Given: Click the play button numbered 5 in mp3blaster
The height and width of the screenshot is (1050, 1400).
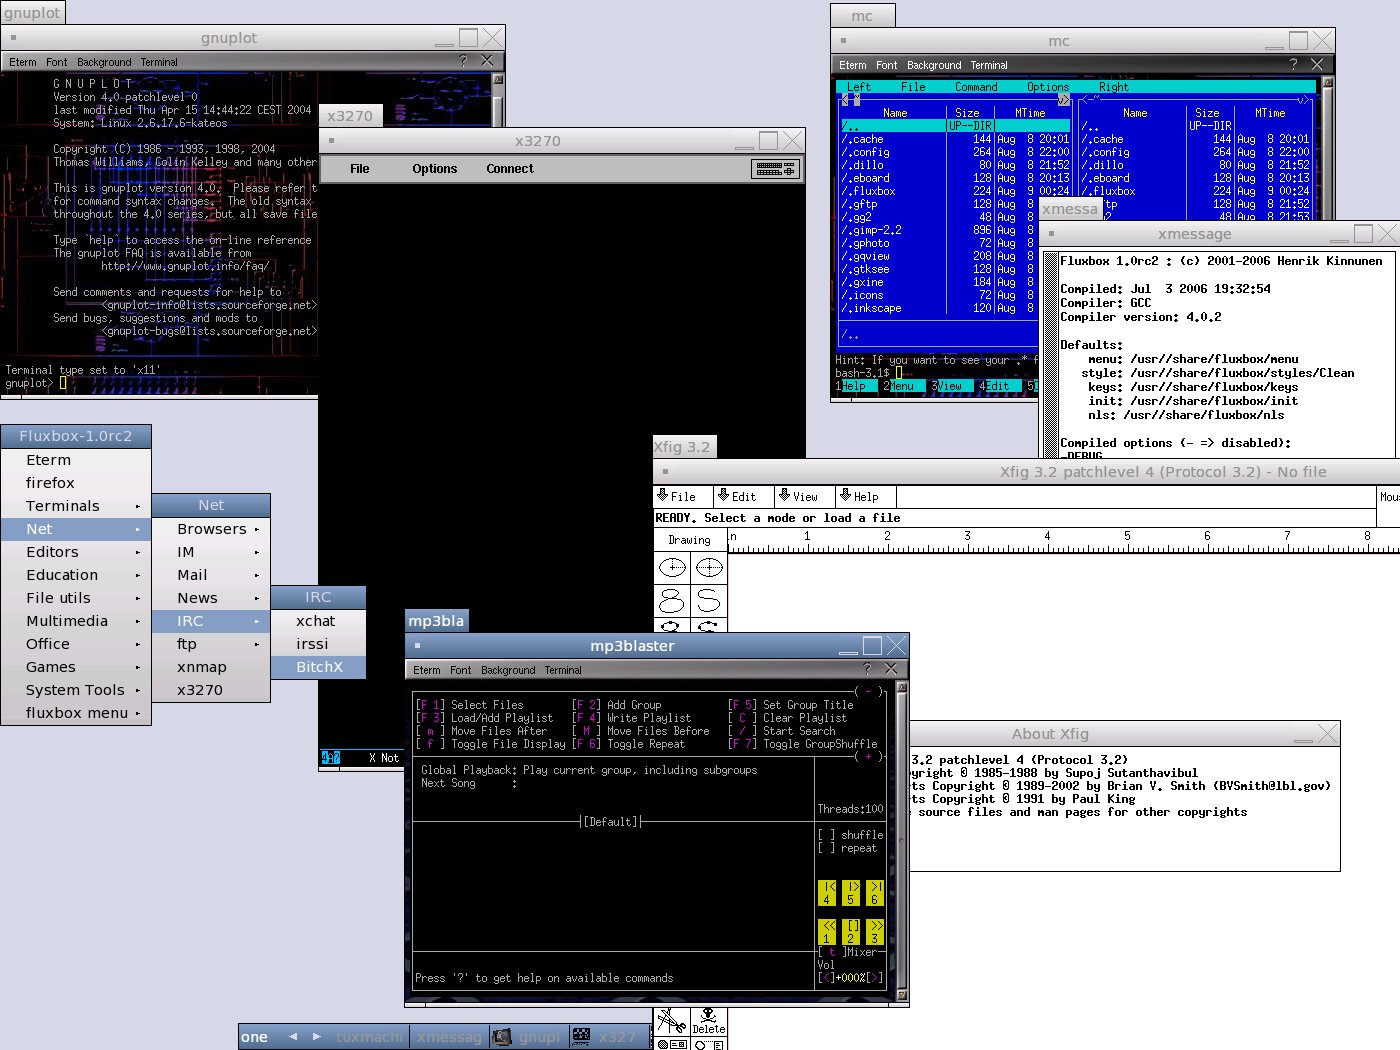Looking at the screenshot, I should click(x=851, y=893).
